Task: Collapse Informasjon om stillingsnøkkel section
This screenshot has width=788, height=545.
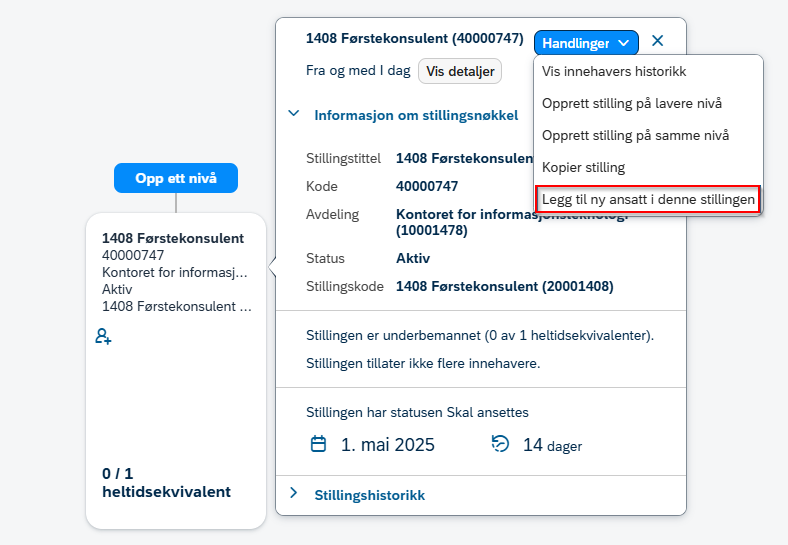Action: click(x=294, y=114)
